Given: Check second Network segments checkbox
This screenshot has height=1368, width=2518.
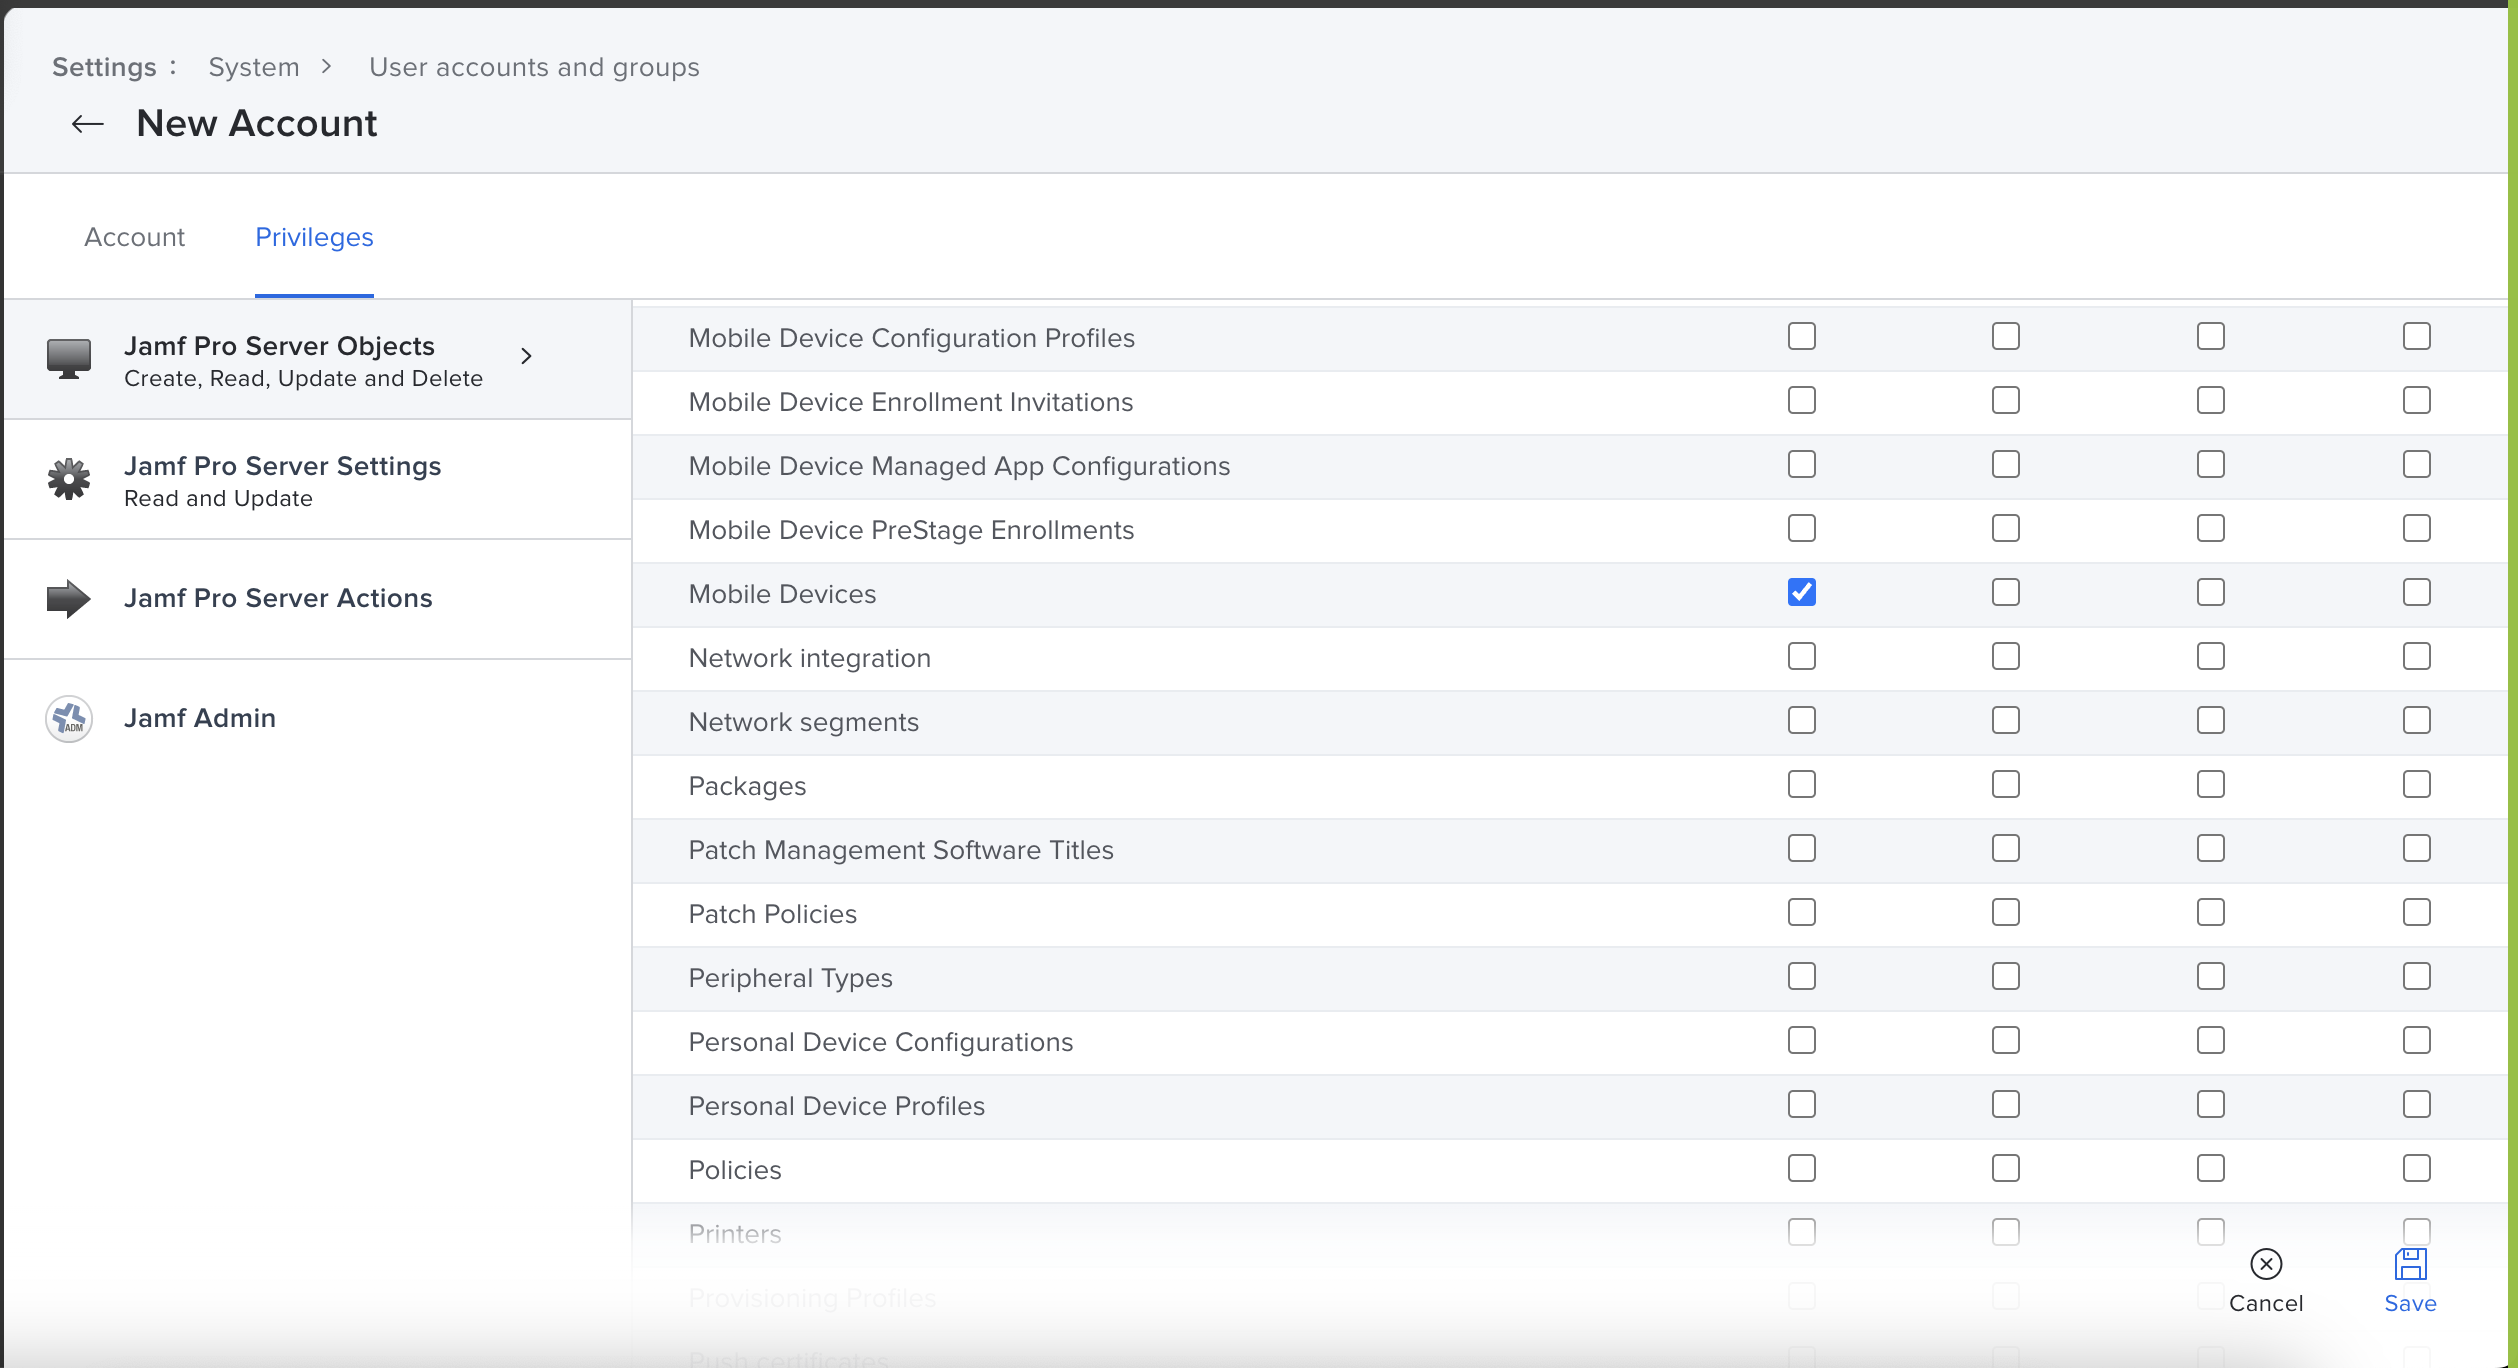Looking at the screenshot, I should click(x=2006, y=721).
